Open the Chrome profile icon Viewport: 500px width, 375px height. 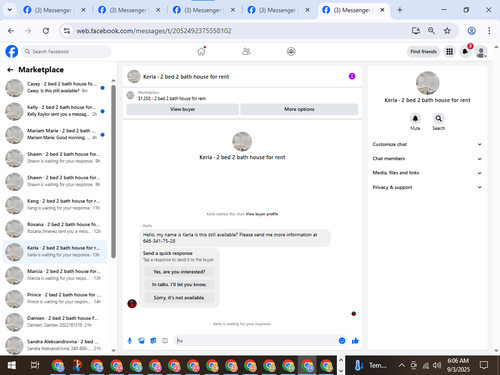click(471, 31)
